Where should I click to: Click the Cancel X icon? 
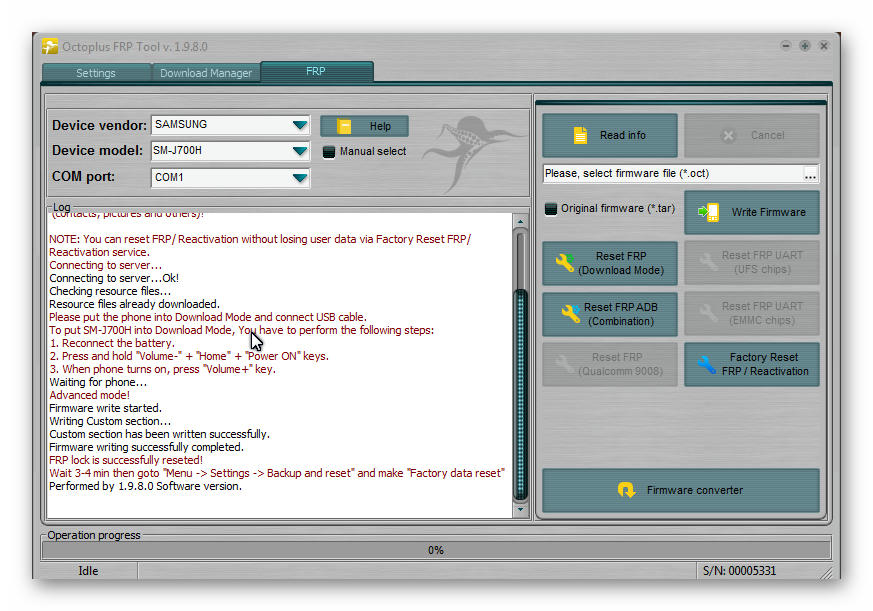pos(728,135)
